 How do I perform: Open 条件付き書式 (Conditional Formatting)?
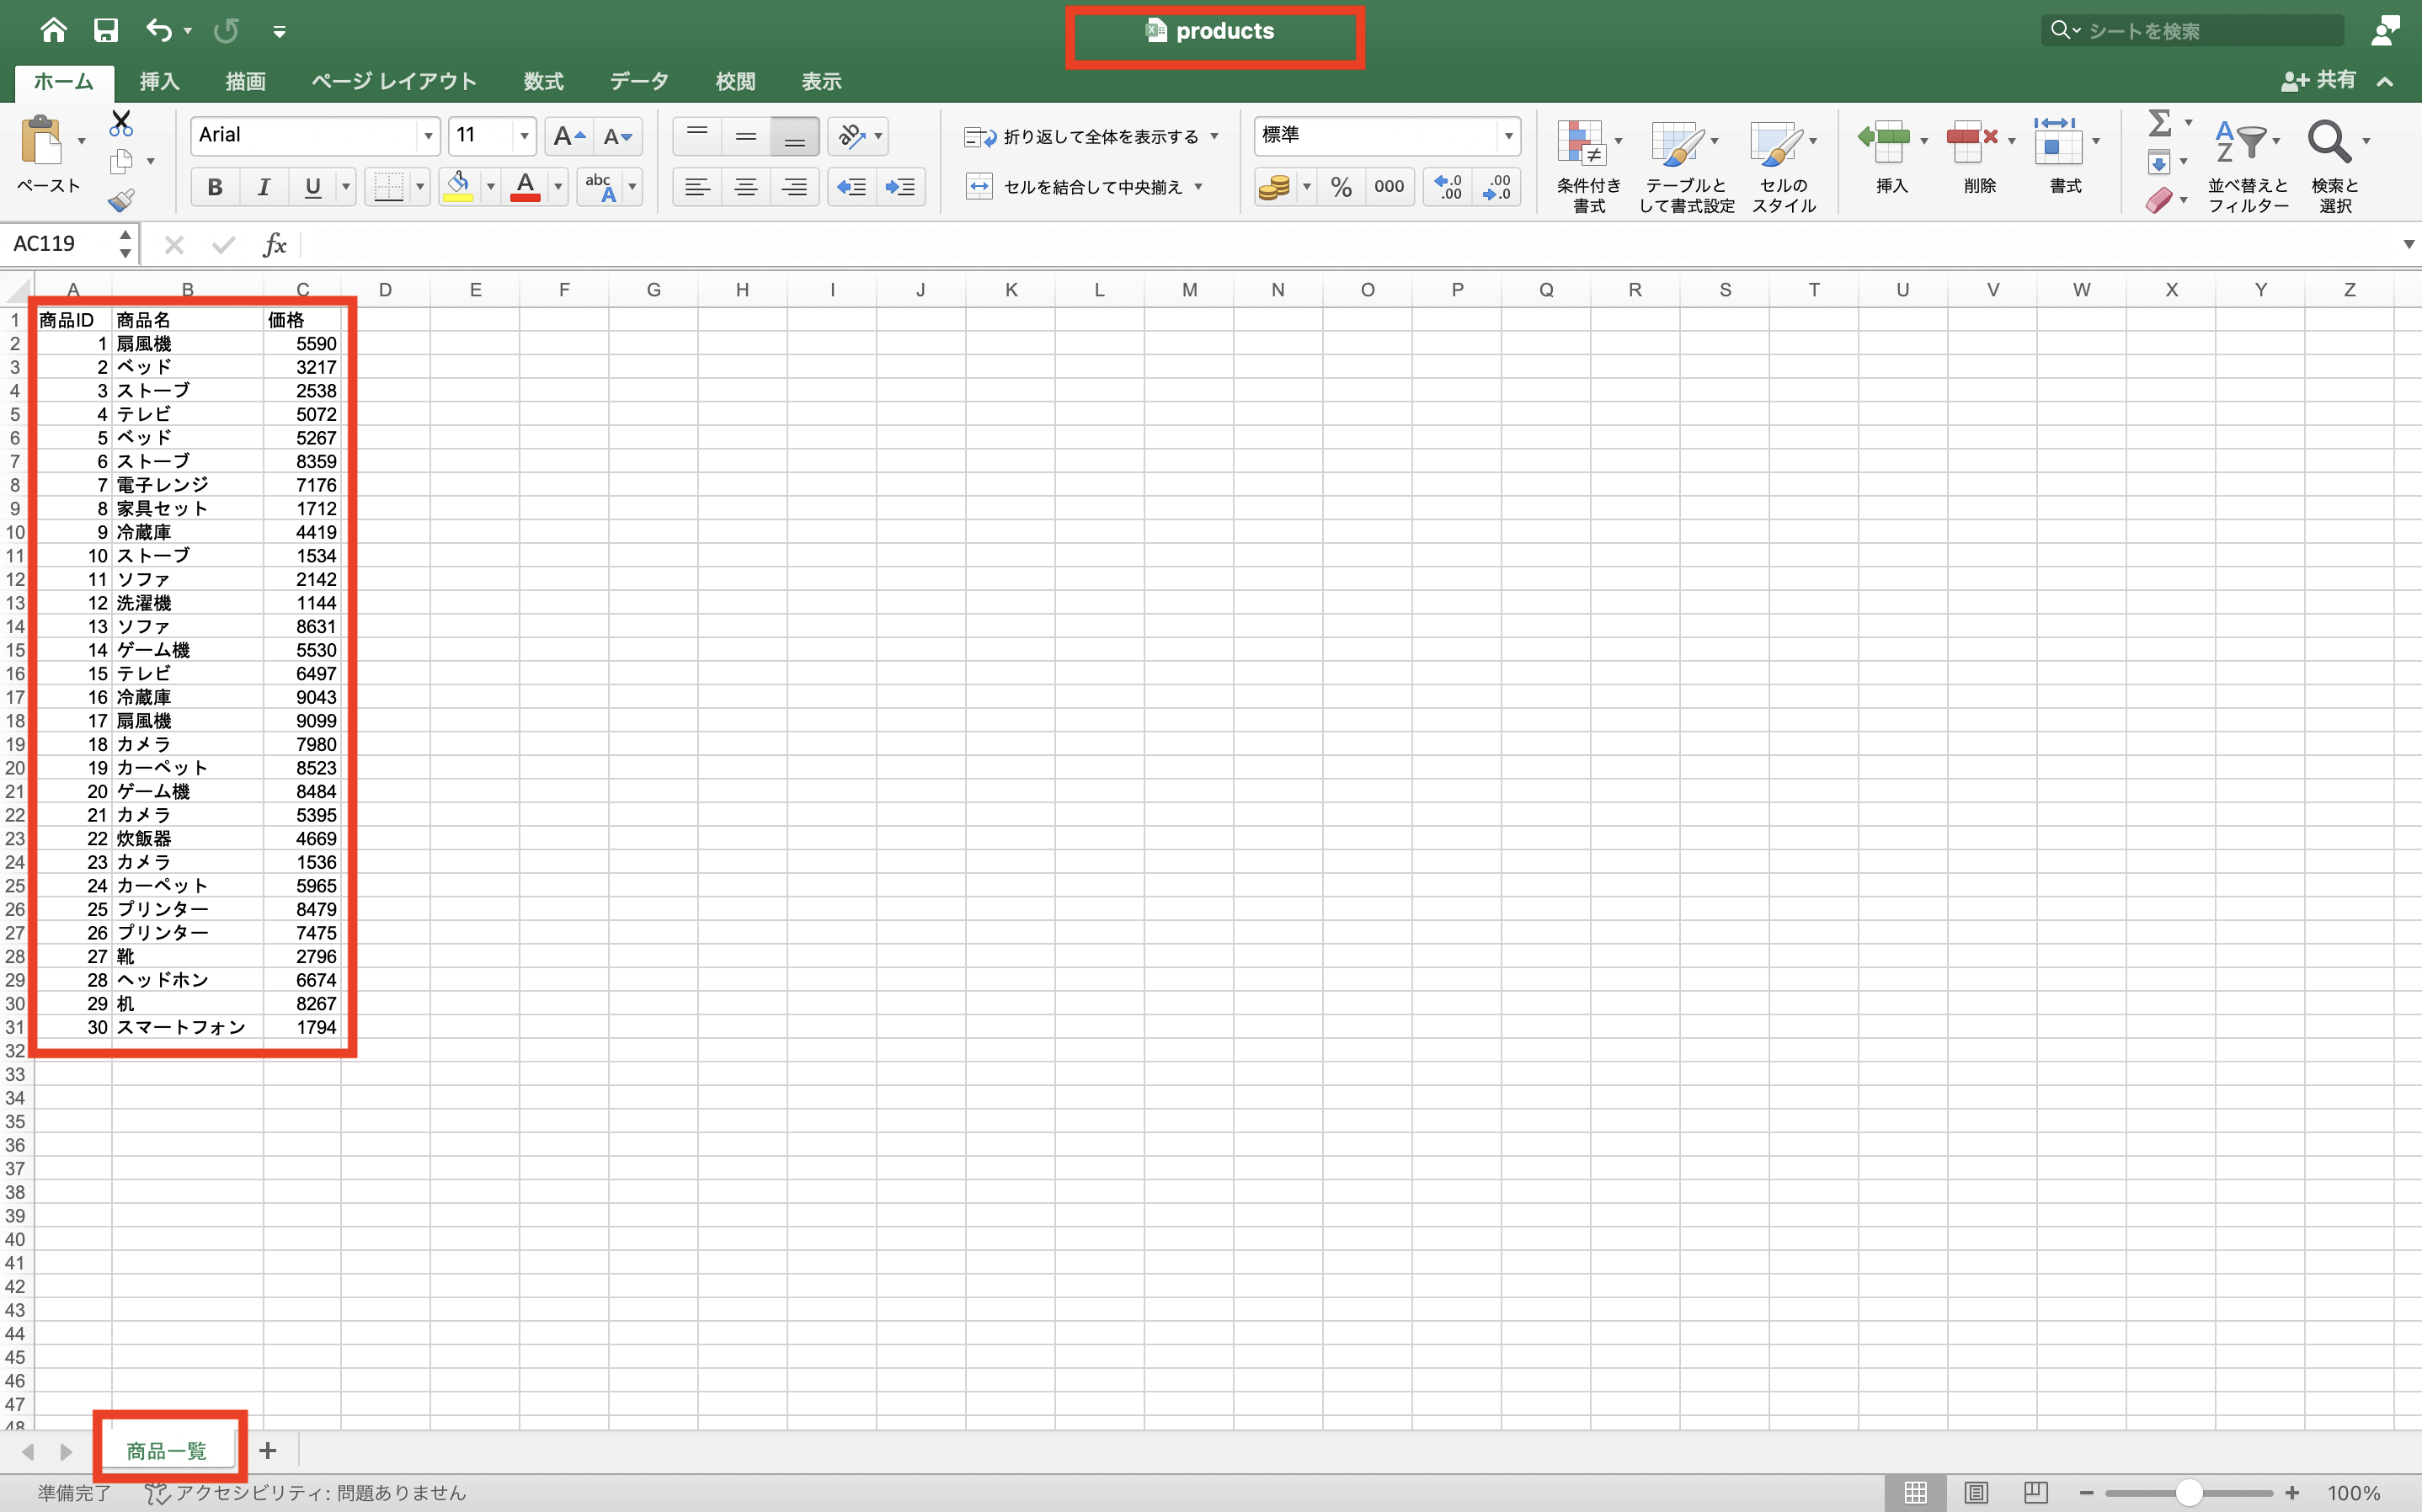click(x=1588, y=165)
